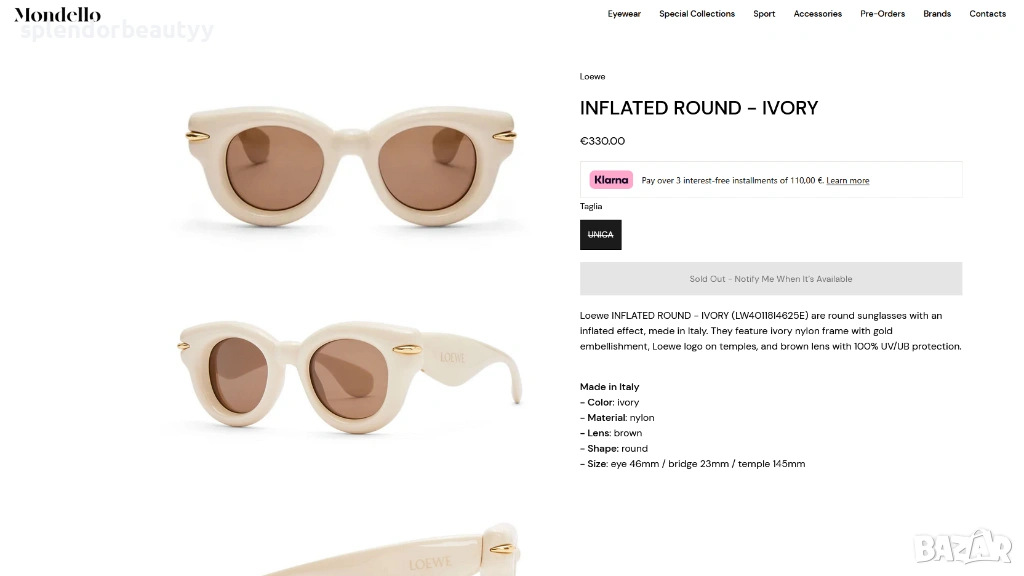Select the UNICA size option

pyautogui.click(x=600, y=235)
